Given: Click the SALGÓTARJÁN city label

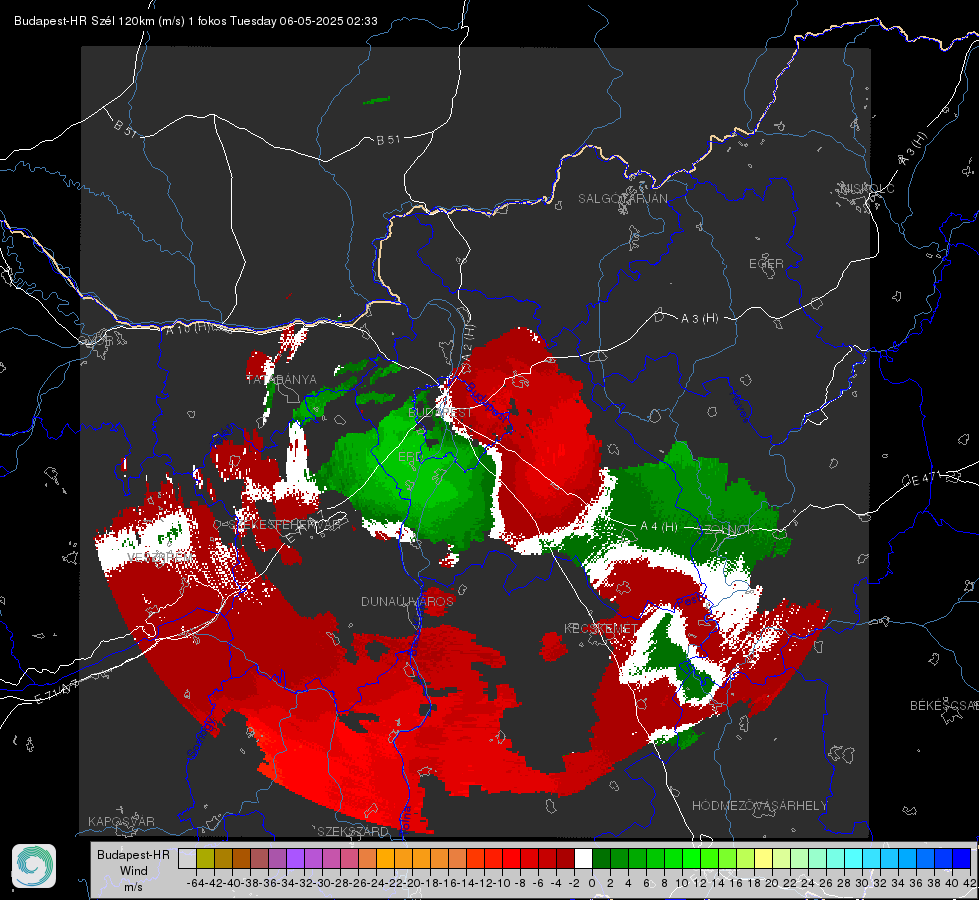Looking at the screenshot, I should click(x=622, y=199).
